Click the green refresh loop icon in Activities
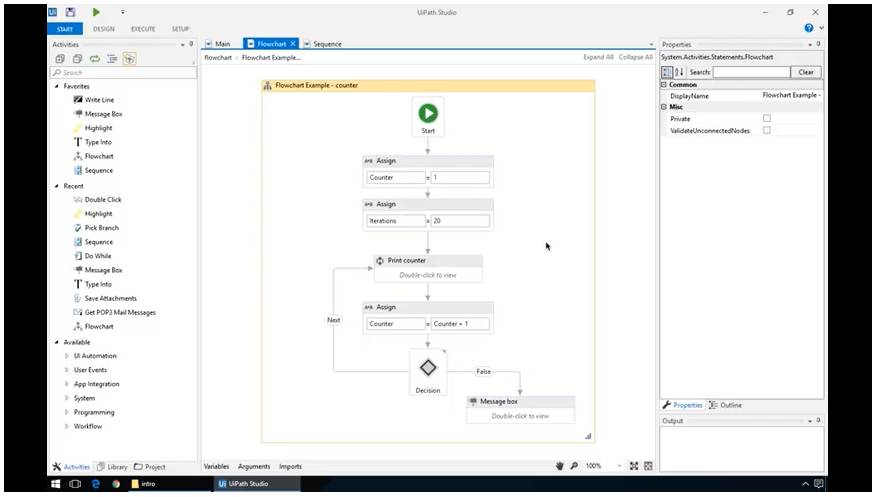The width and height of the screenshot is (877, 497). click(95, 59)
